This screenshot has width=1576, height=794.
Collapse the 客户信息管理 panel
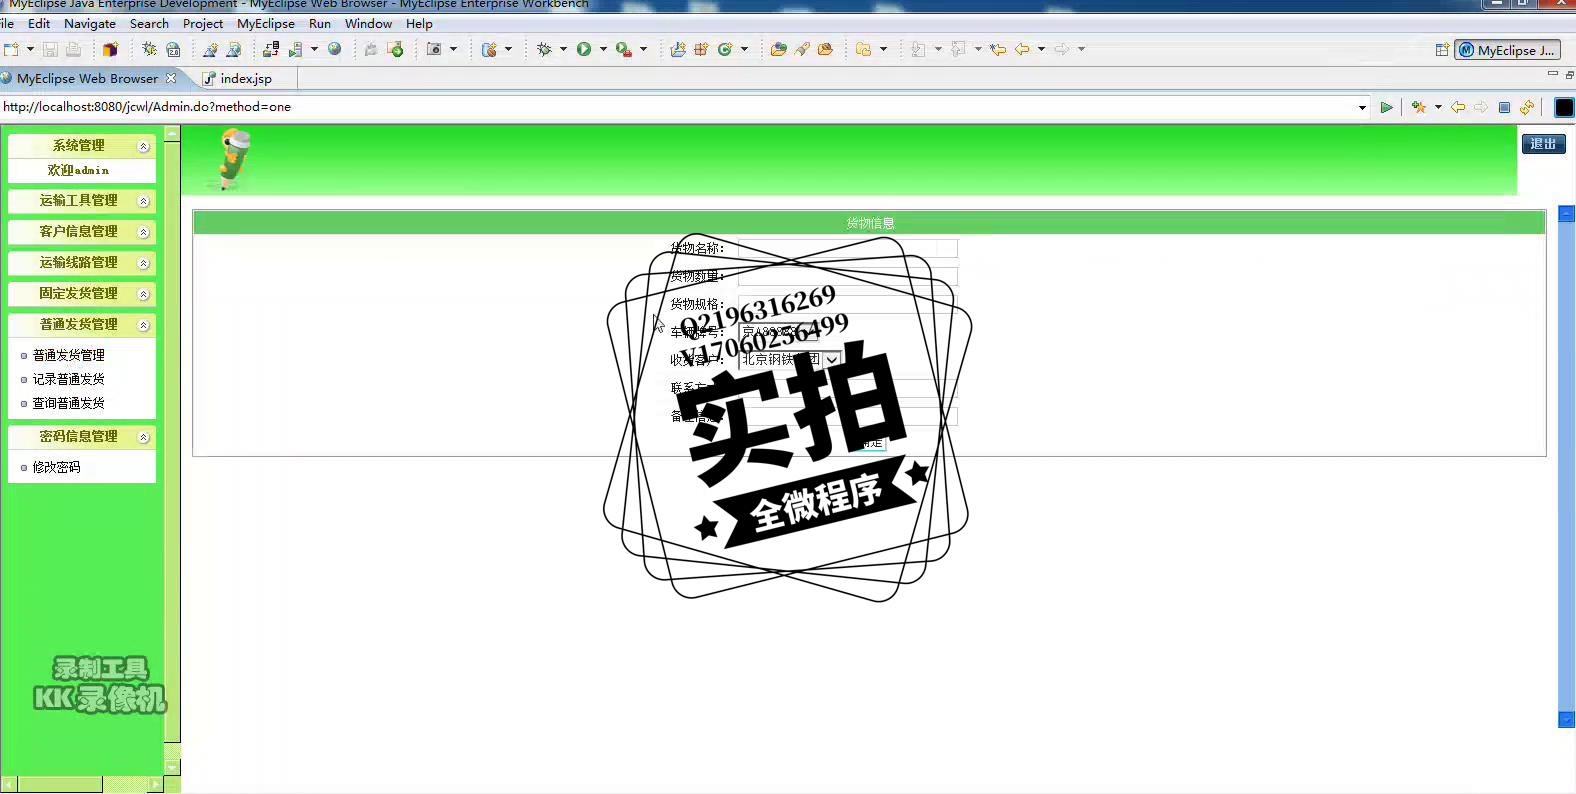143,232
